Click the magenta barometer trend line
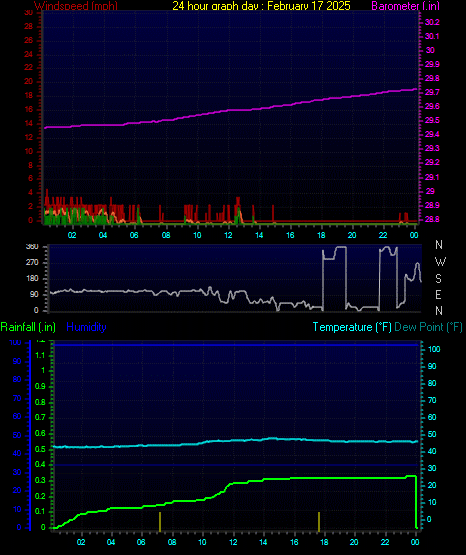The height and width of the screenshot is (555, 466). coord(230,110)
